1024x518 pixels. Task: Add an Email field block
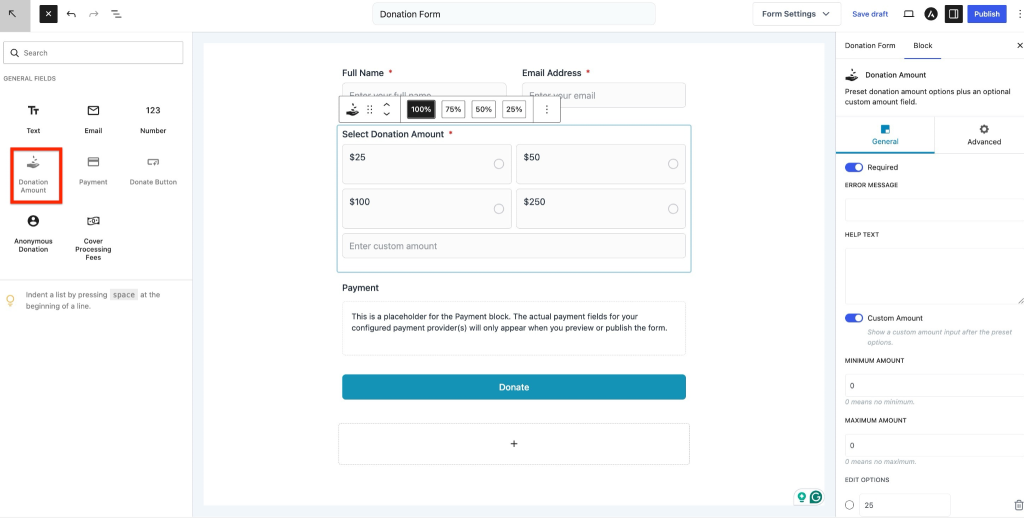click(x=93, y=119)
